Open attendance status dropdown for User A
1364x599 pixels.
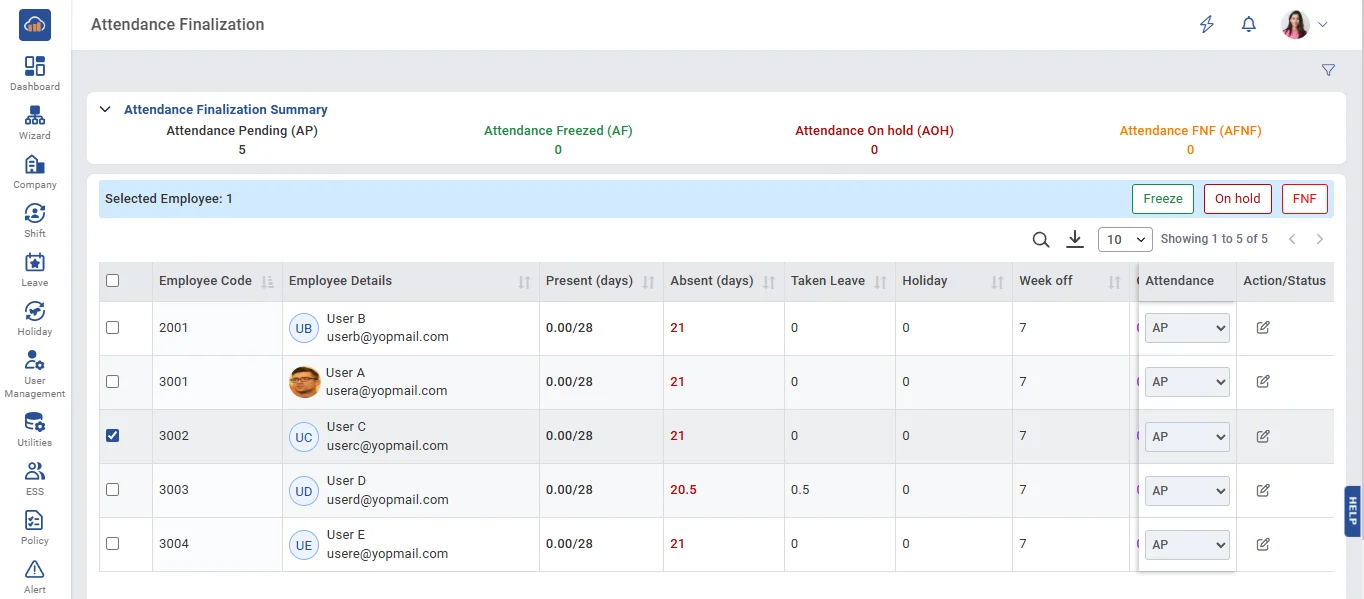[1187, 382]
